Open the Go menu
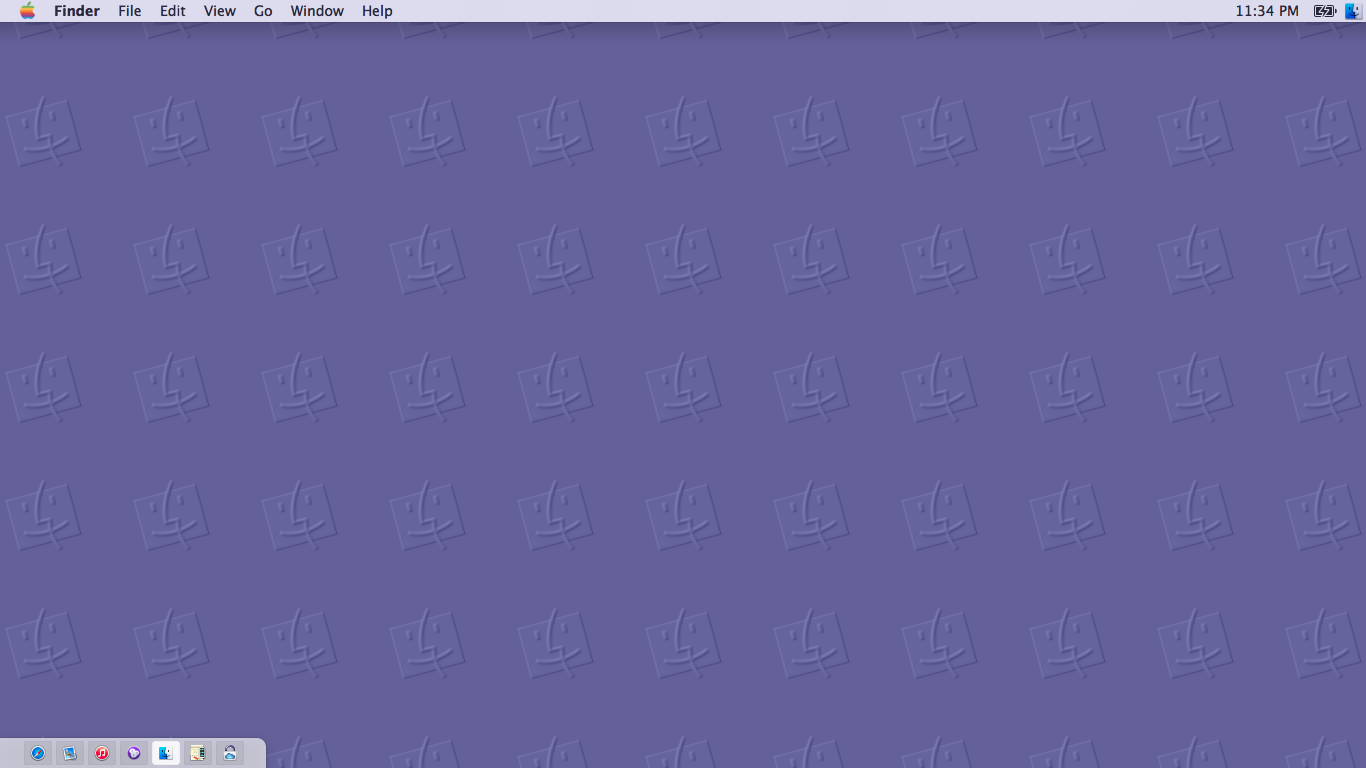The width and height of the screenshot is (1366, 768). pos(263,11)
